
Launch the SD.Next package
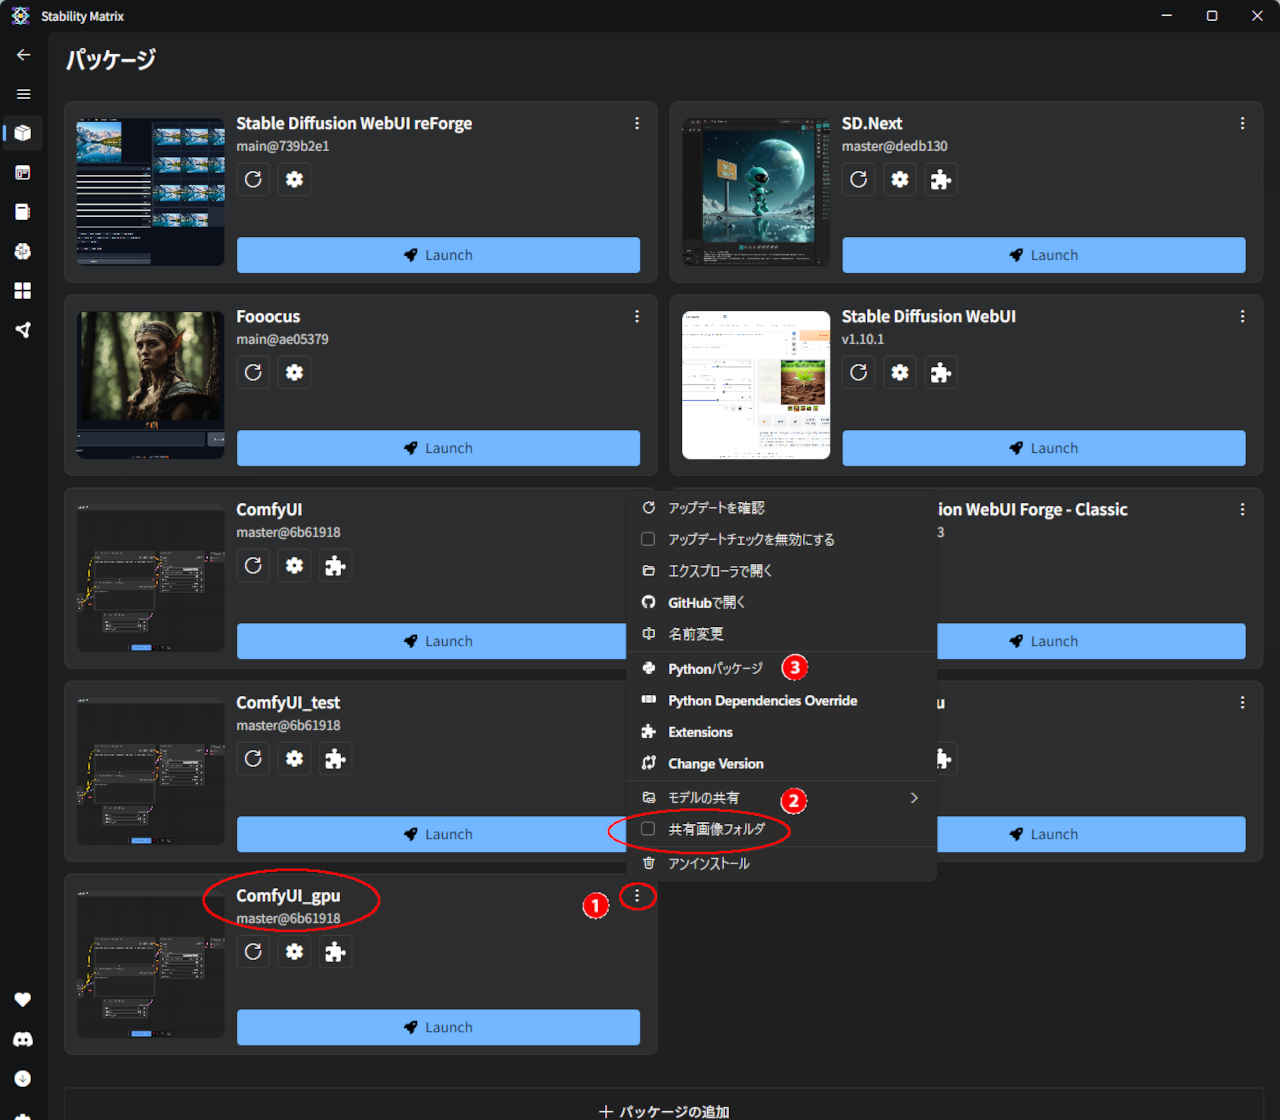point(1044,255)
